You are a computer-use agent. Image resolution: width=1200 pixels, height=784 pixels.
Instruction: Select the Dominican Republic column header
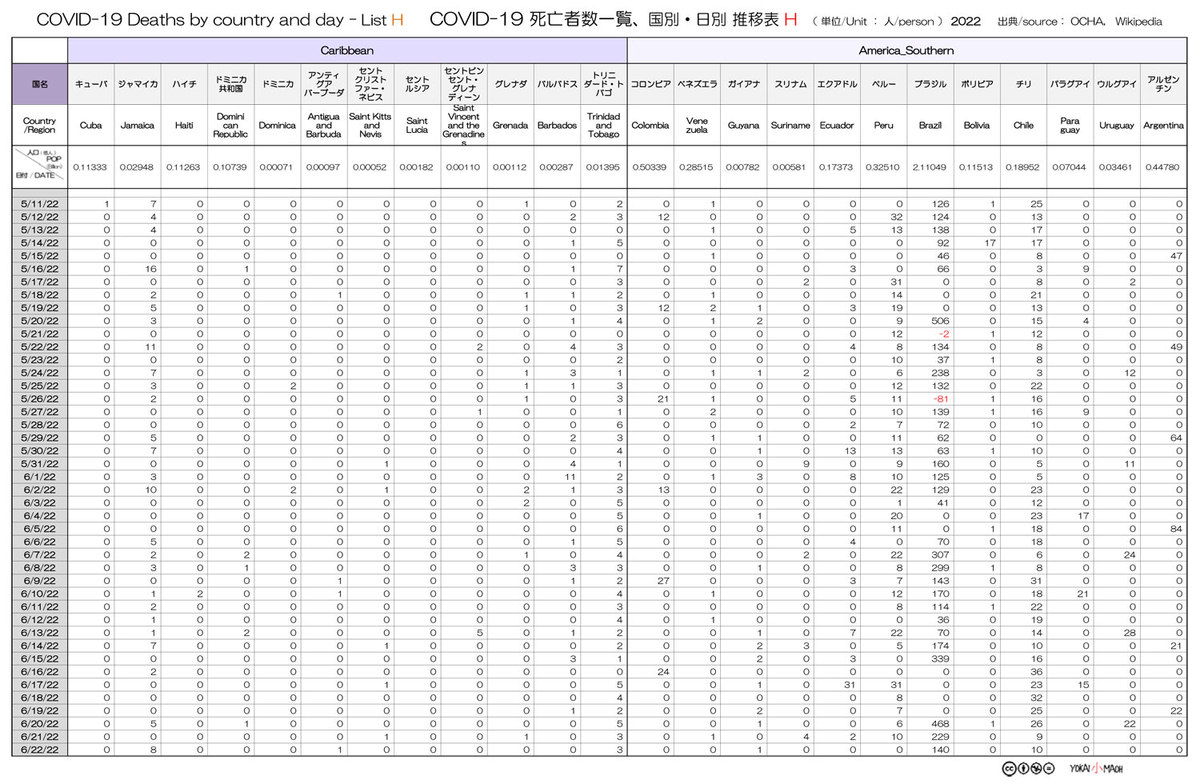point(230,127)
